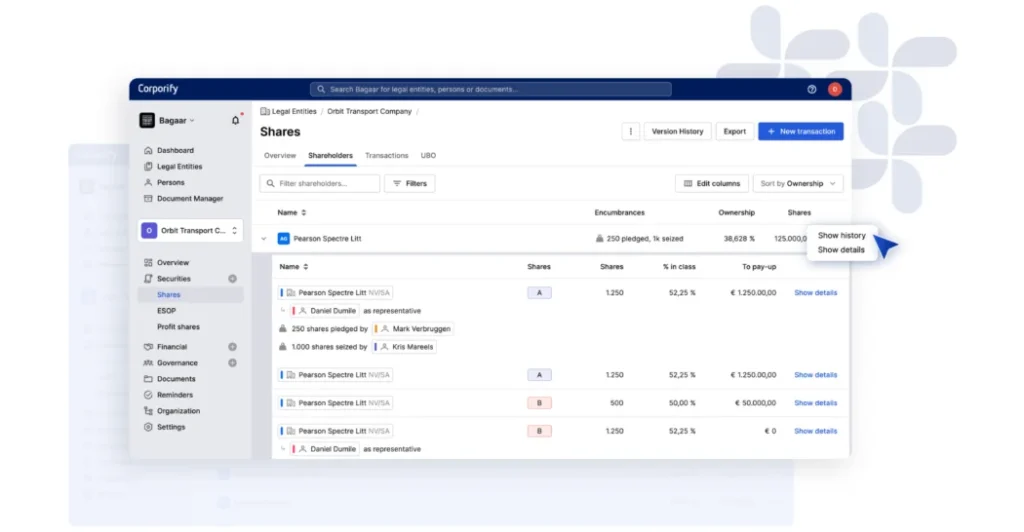Click the 38,628 % ownership value
The image size is (1024, 532).
(x=739, y=239)
